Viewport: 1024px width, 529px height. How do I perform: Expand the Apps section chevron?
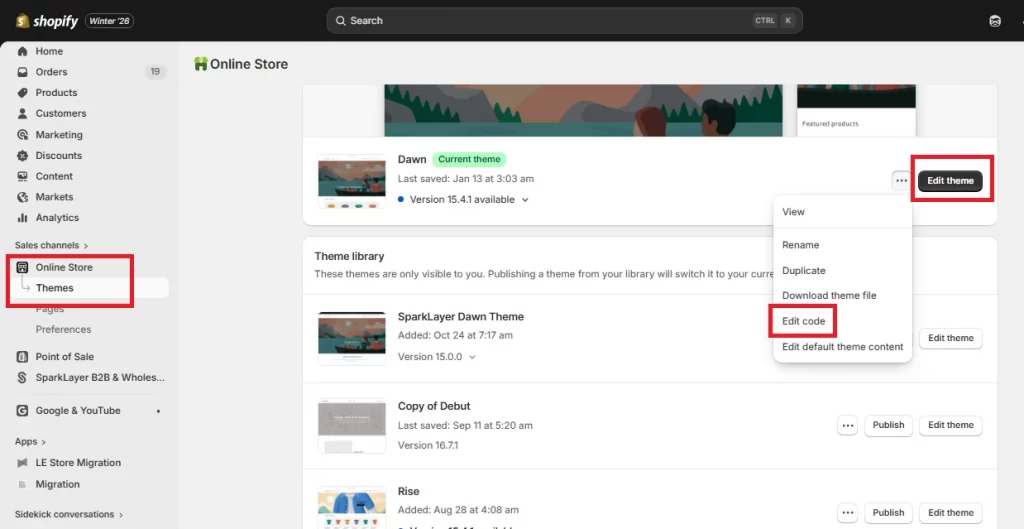pos(43,442)
